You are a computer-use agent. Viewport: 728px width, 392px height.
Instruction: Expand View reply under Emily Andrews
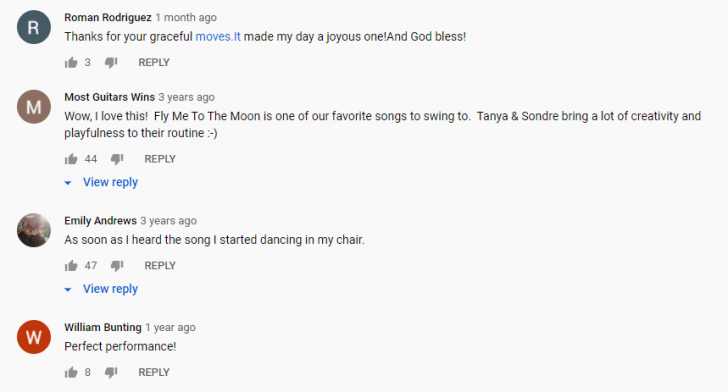tap(110, 289)
